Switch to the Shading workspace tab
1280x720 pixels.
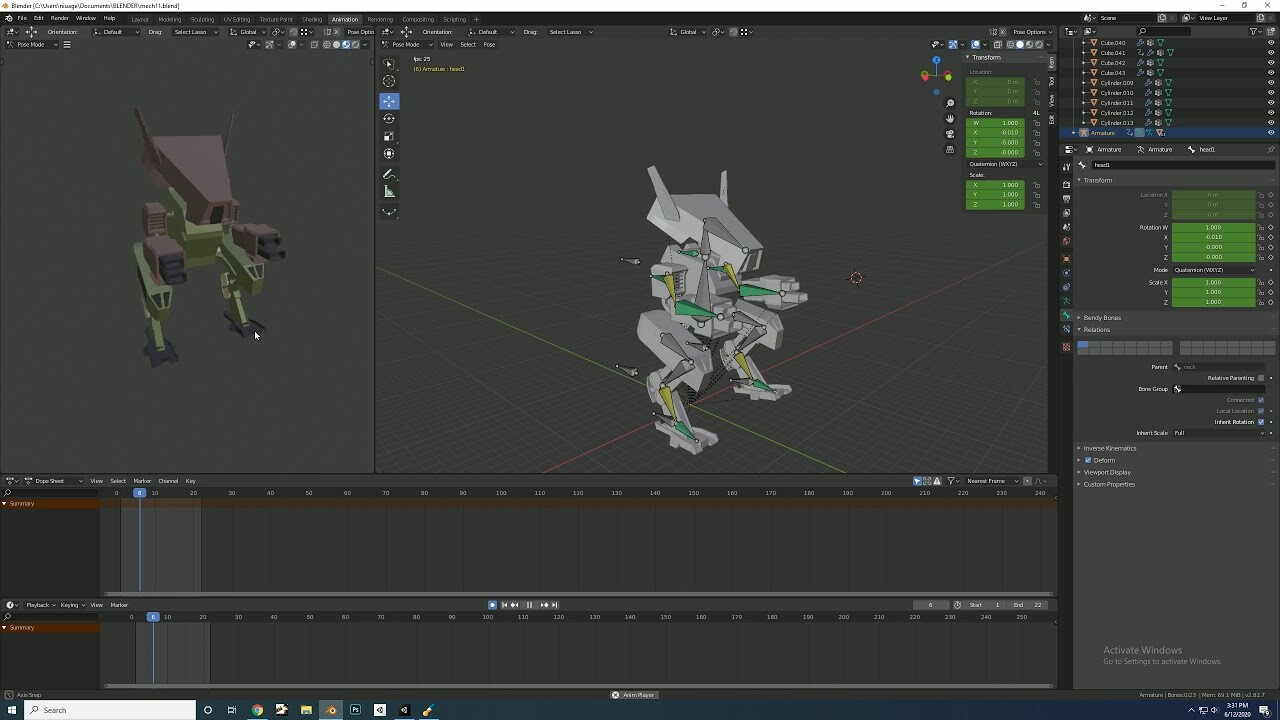coord(312,18)
